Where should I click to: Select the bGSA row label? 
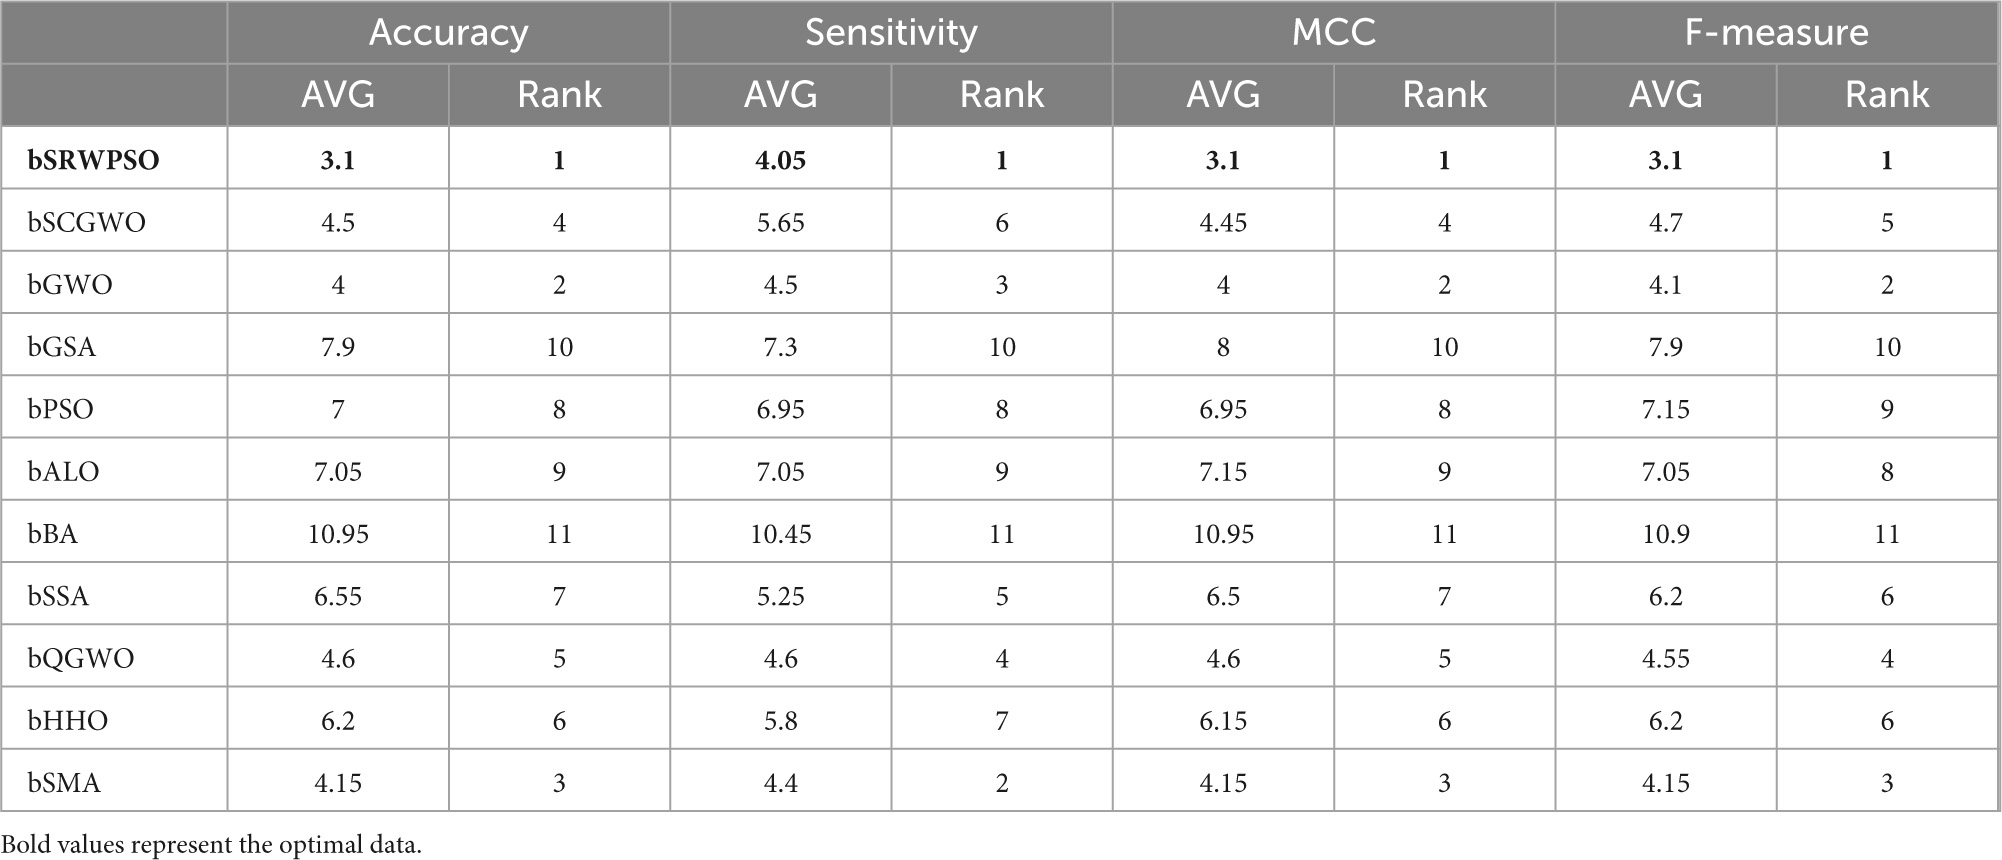(62, 347)
